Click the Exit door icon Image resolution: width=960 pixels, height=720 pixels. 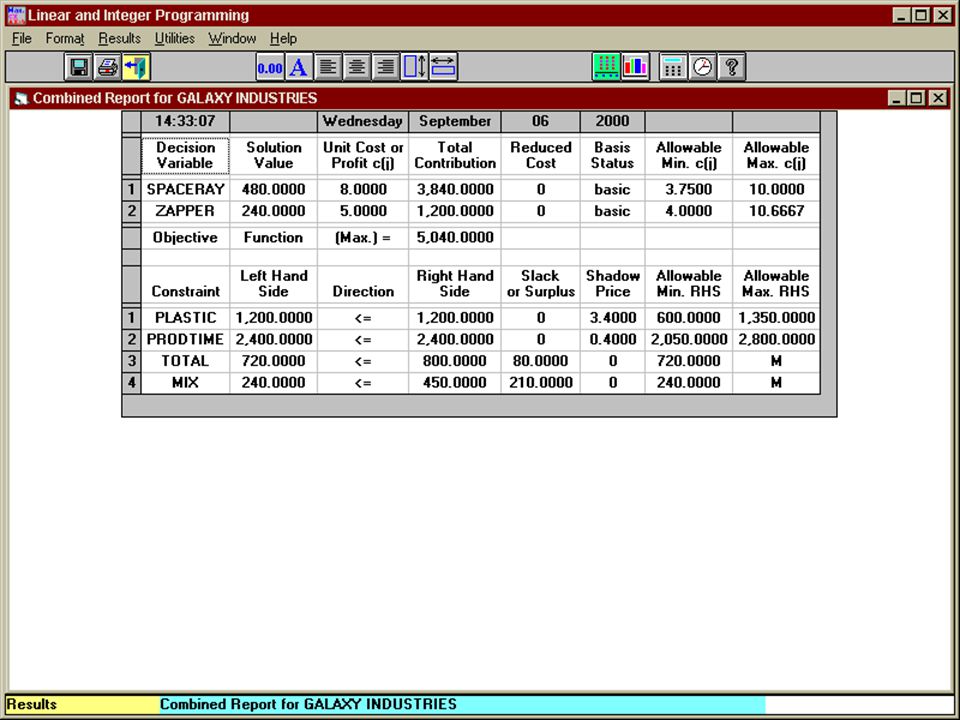point(136,67)
